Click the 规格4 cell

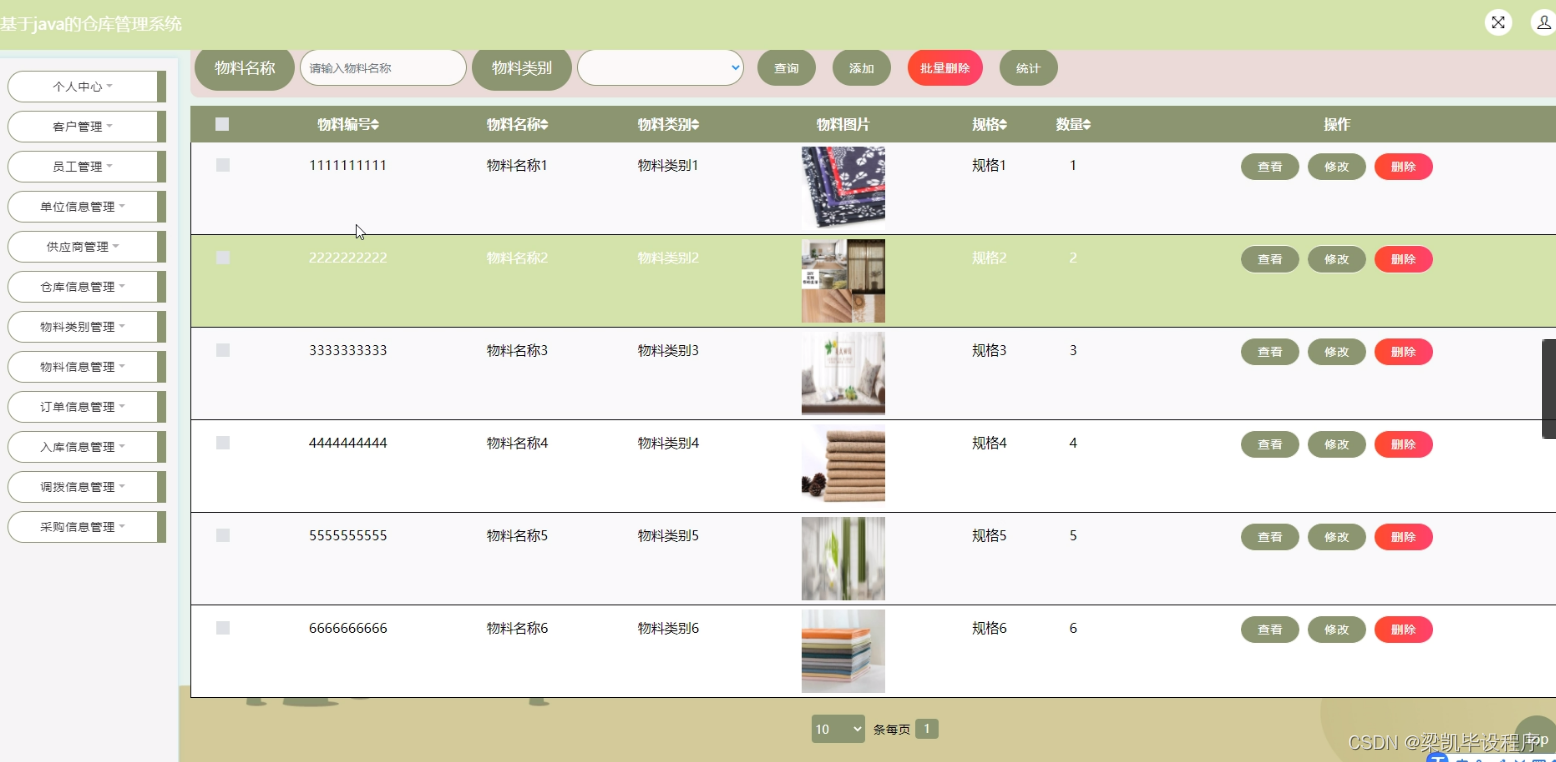[x=989, y=443]
